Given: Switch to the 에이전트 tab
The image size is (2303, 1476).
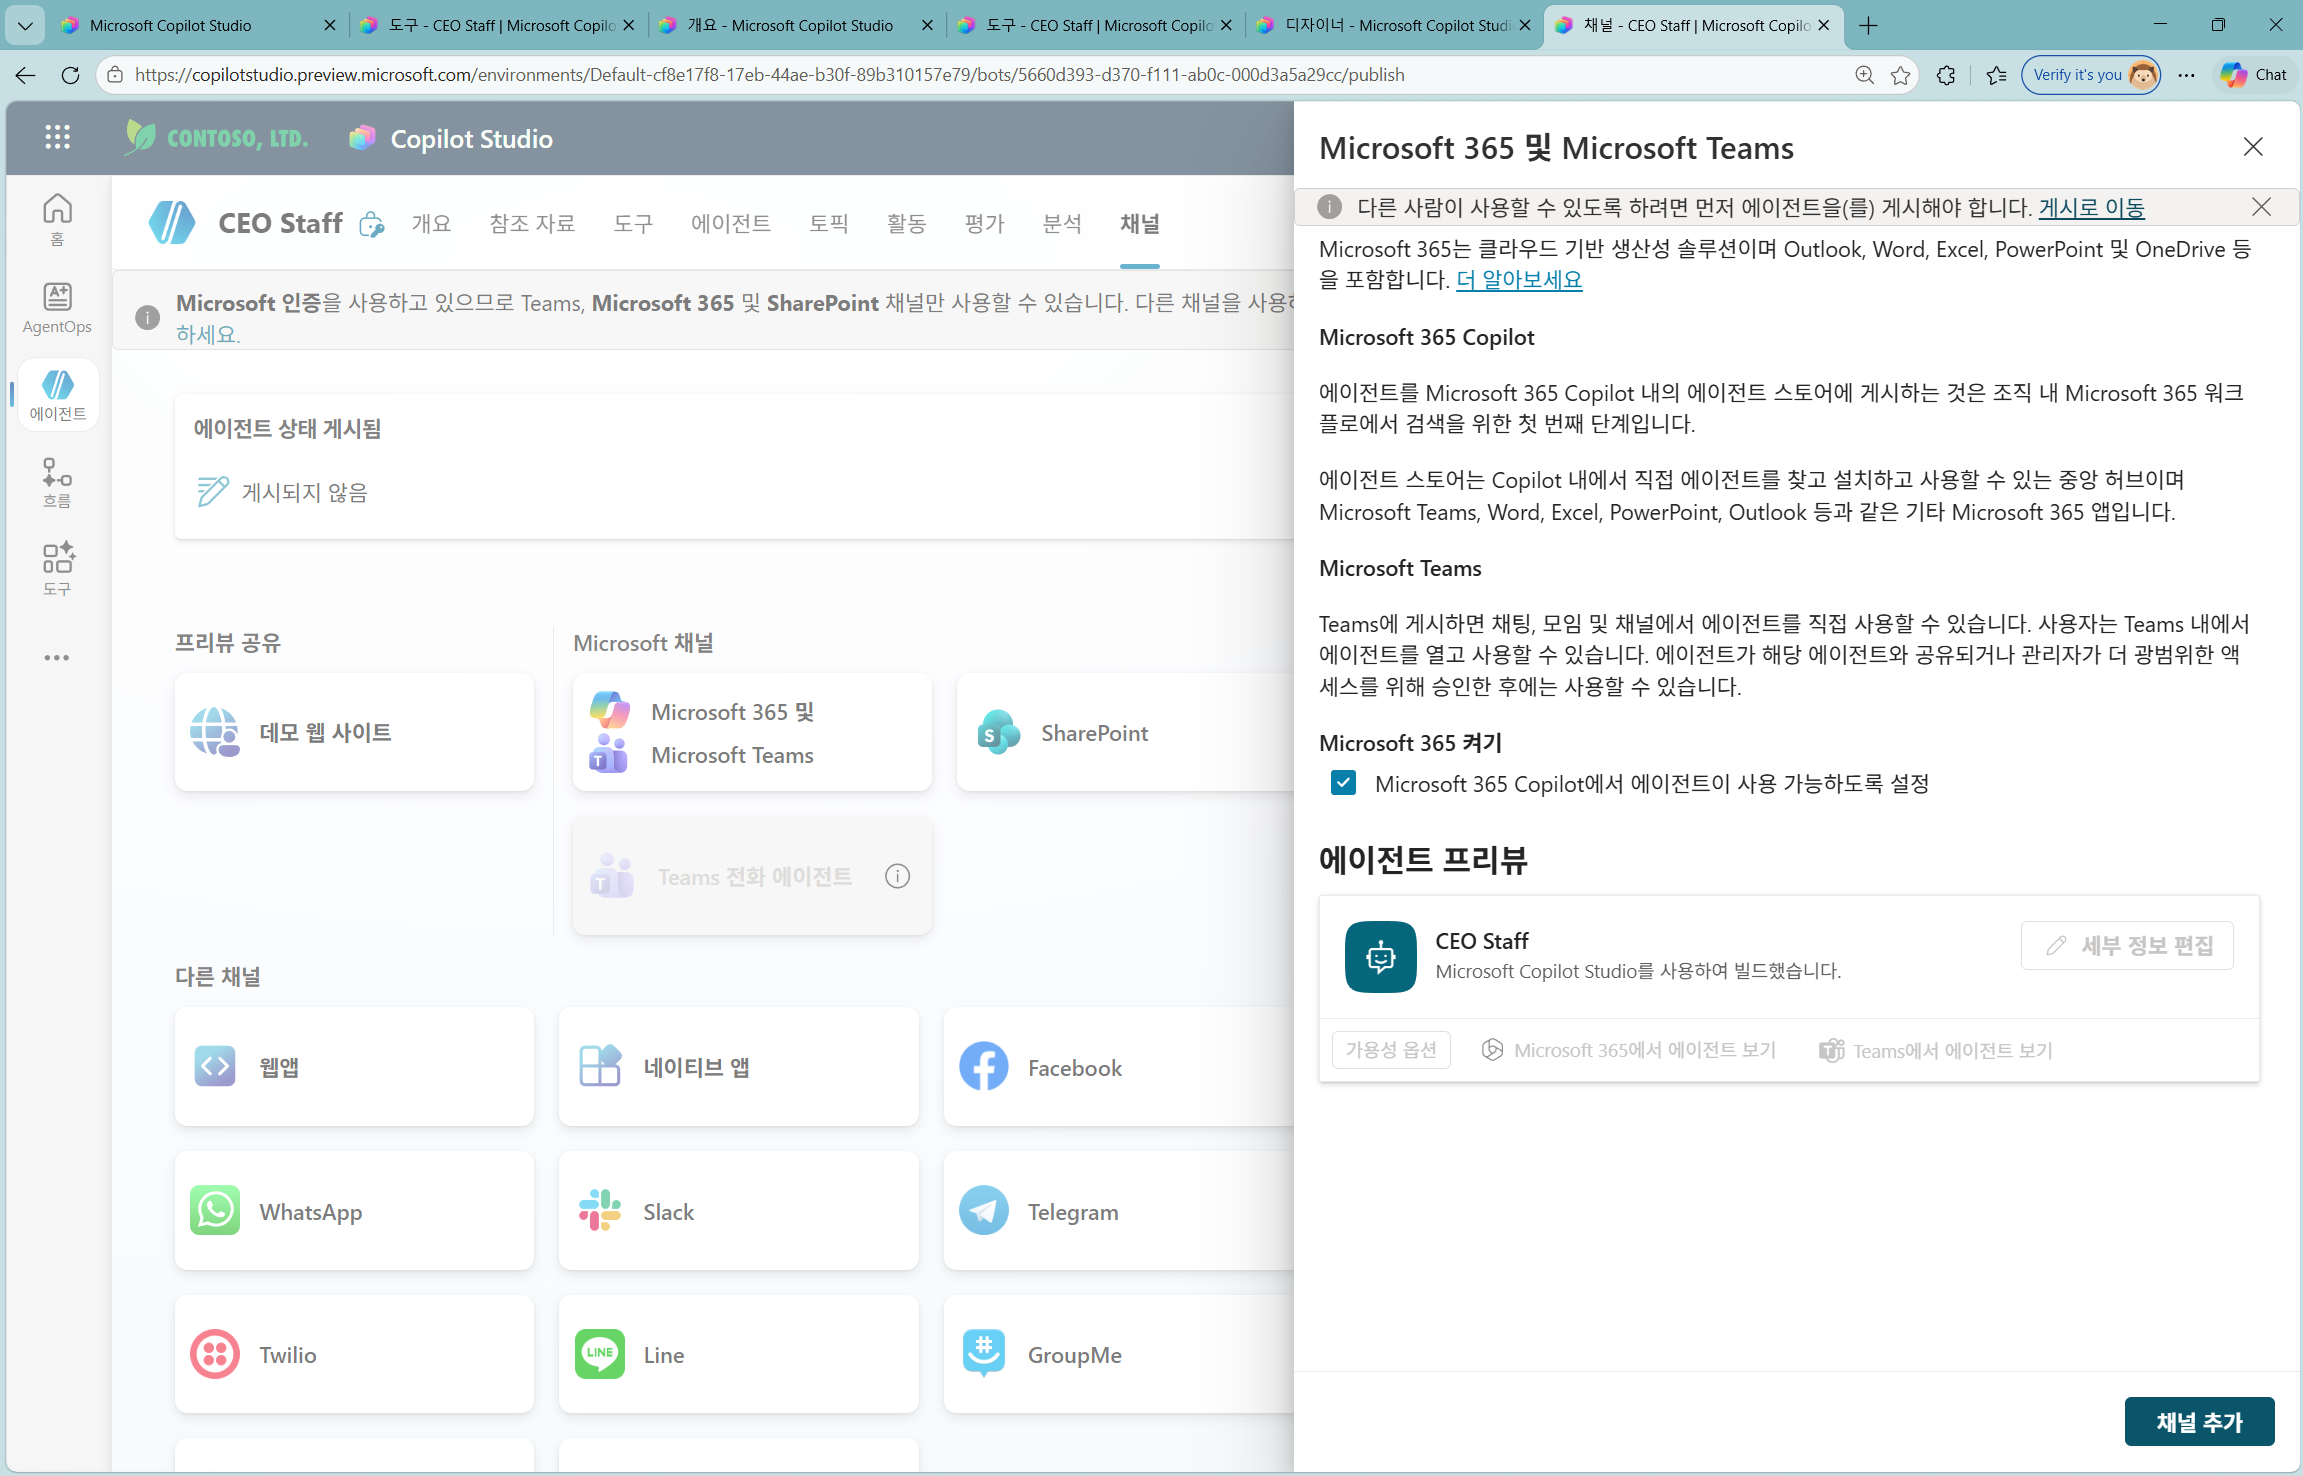Looking at the screenshot, I should click(x=731, y=223).
